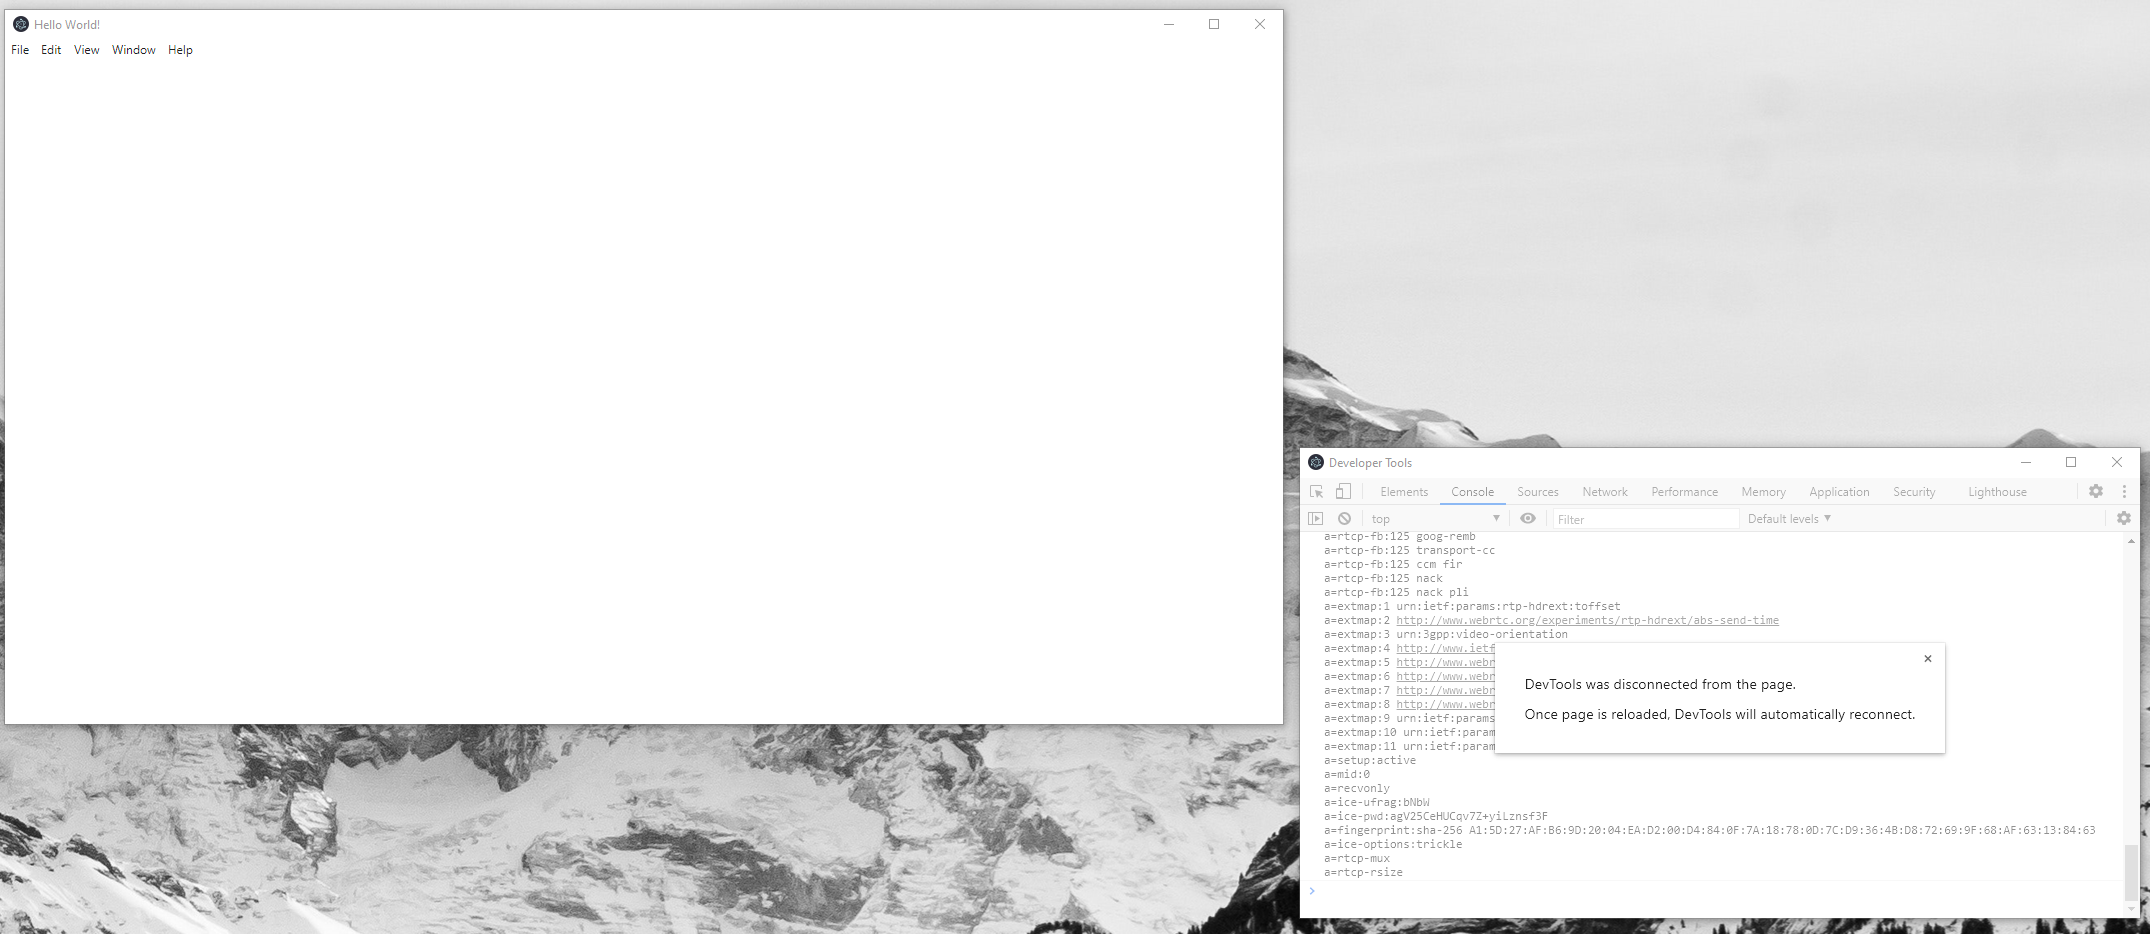Toggle the Default levels filter

tap(1788, 518)
